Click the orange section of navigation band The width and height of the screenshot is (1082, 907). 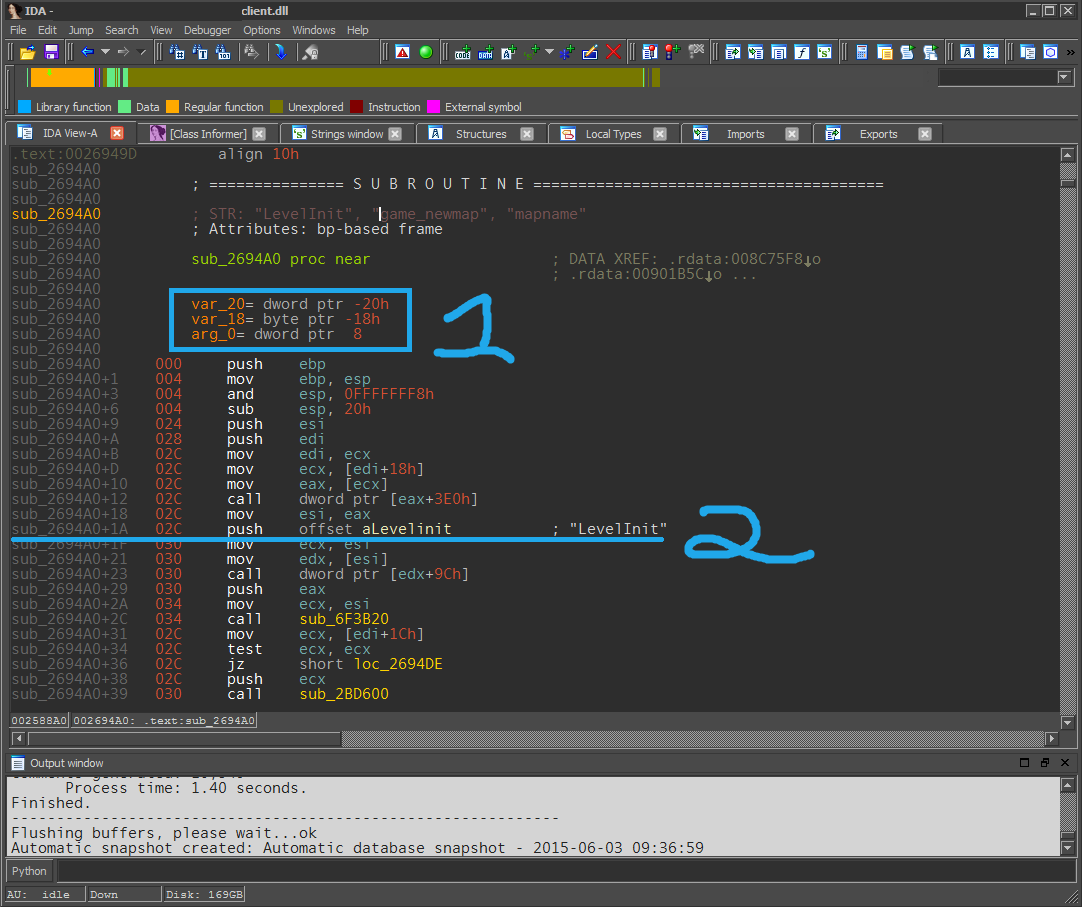(x=62, y=77)
